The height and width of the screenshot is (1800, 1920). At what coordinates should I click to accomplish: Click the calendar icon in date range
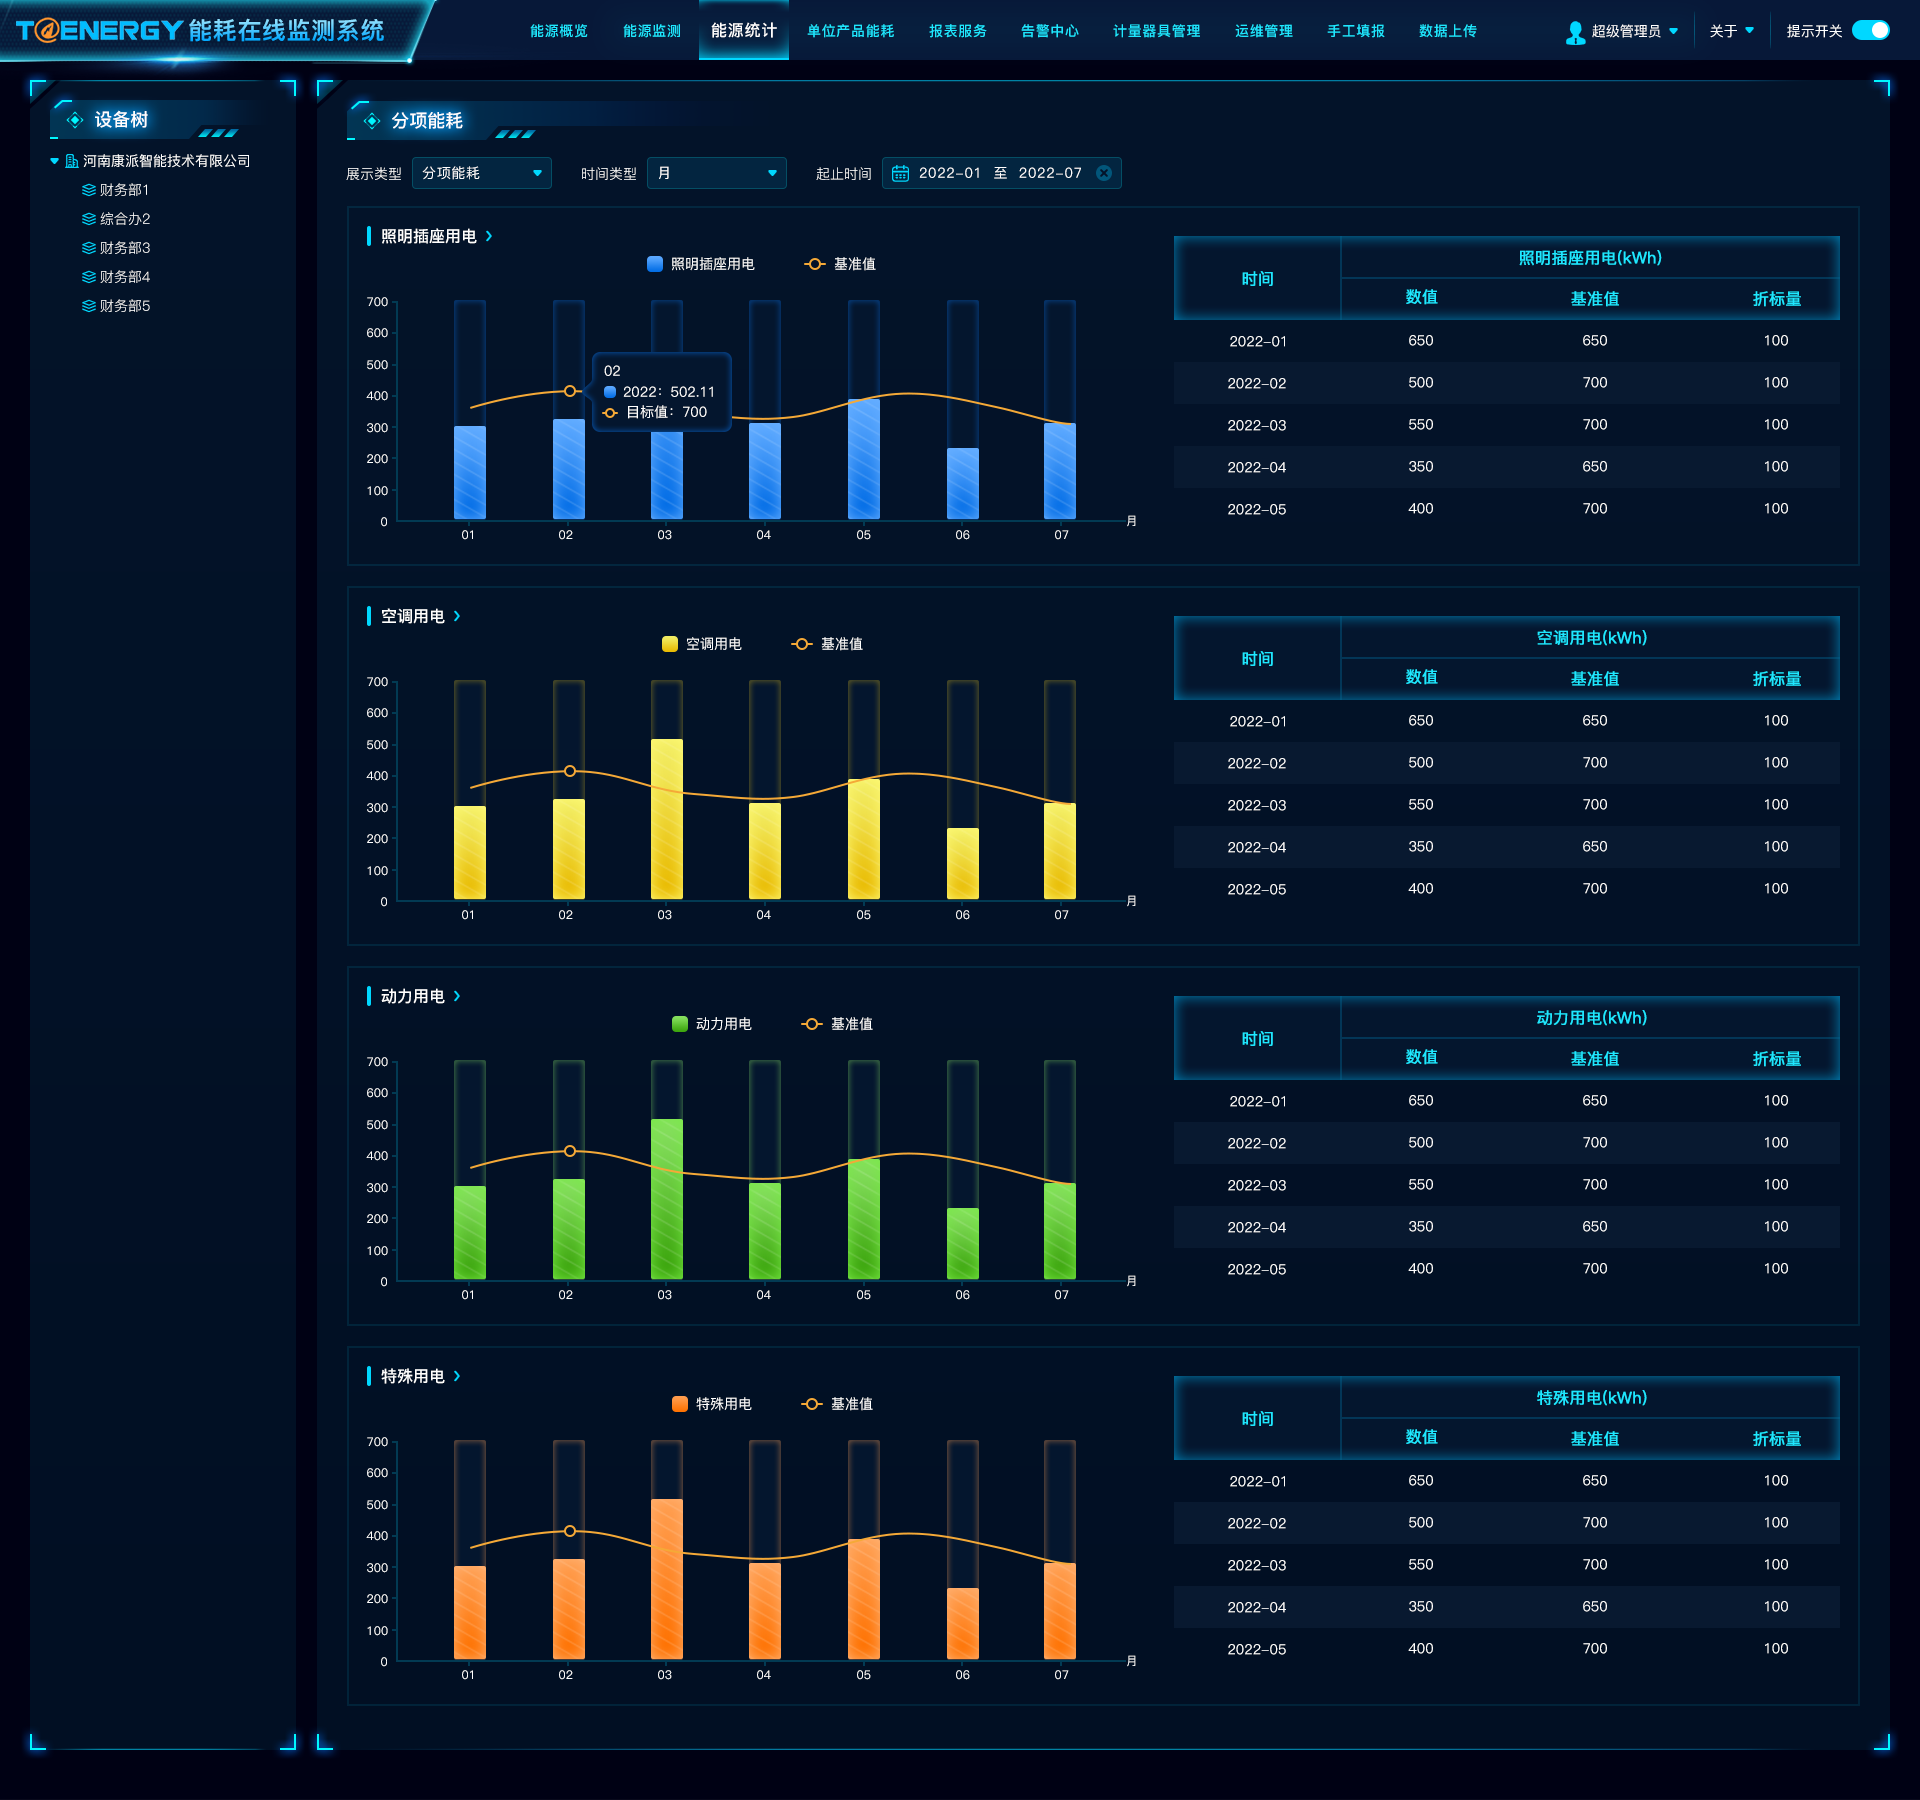coord(900,173)
